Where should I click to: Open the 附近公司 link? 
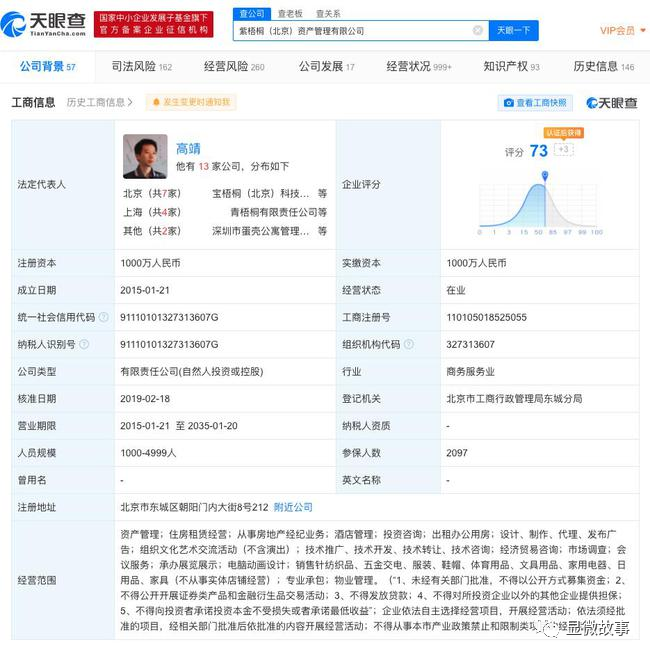293,507
